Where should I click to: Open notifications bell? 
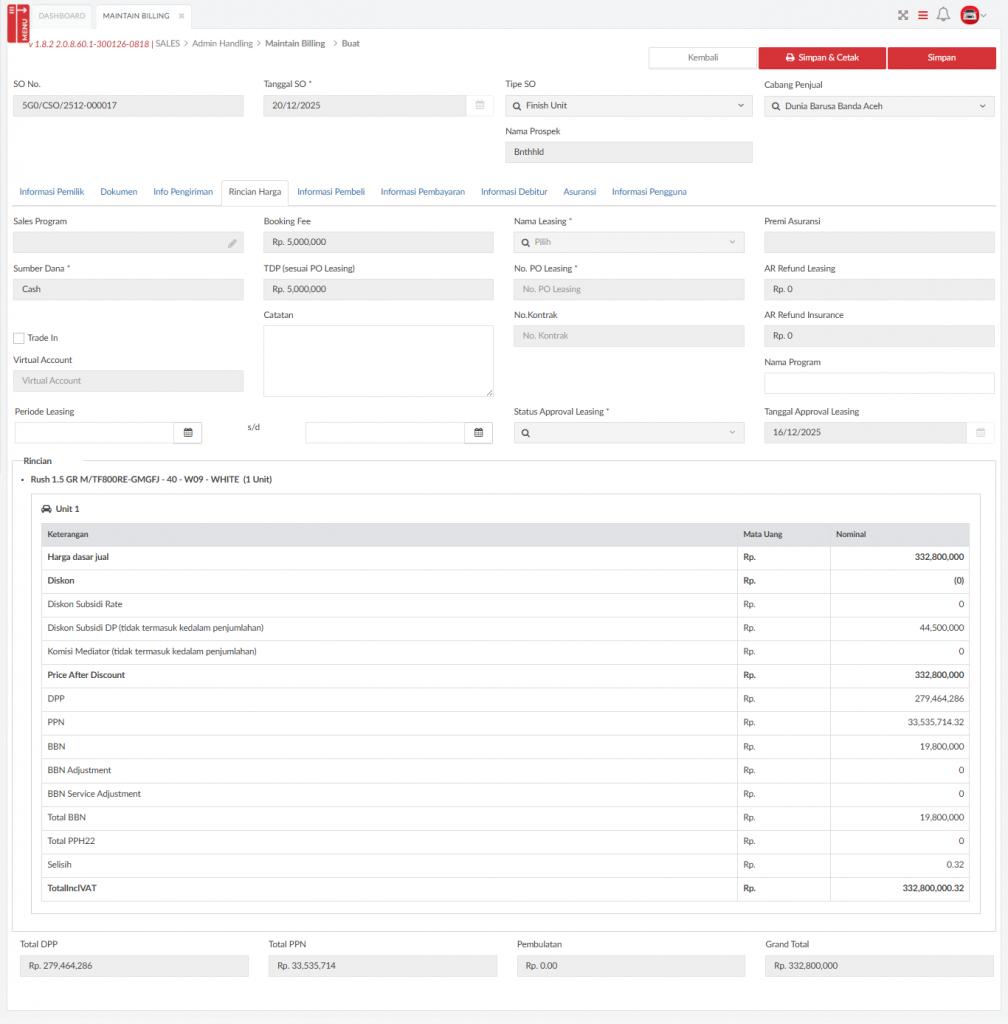(x=943, y=15)
